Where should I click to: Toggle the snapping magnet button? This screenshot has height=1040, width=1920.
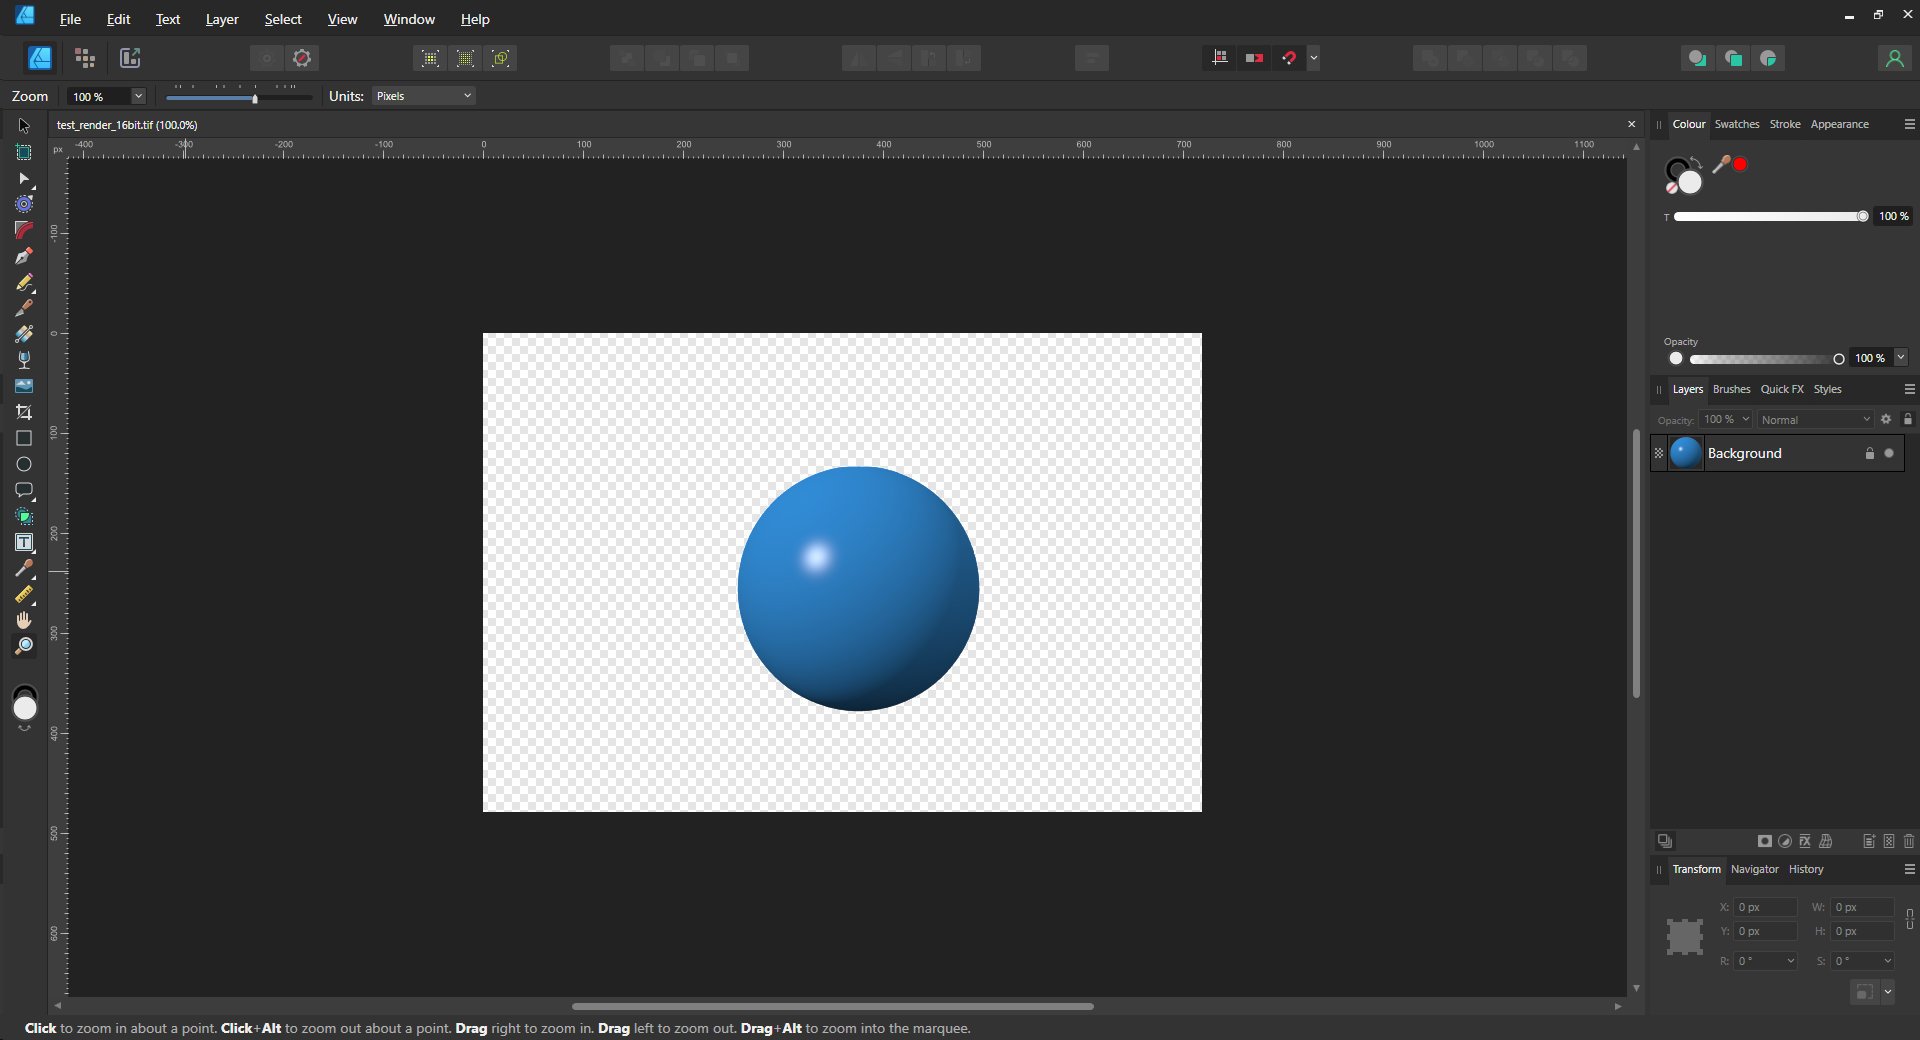(x=1289, y=58)
